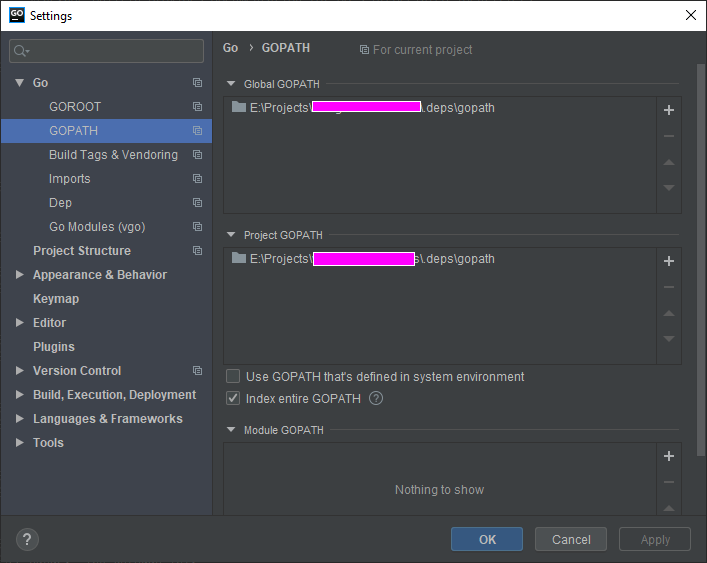This screenshot has width=707, height=563.
Task: Click the project-level icon next to Project Structure
Action: [197, 251]
